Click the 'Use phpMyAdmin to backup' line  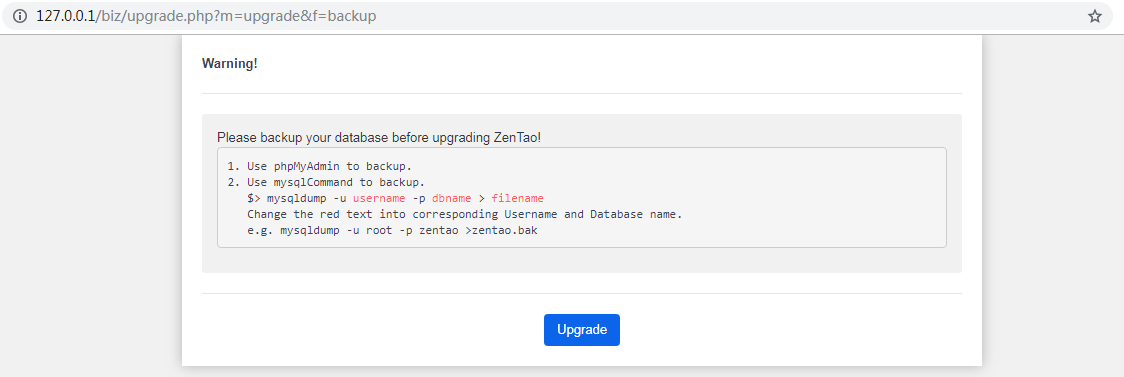(320, 166)
